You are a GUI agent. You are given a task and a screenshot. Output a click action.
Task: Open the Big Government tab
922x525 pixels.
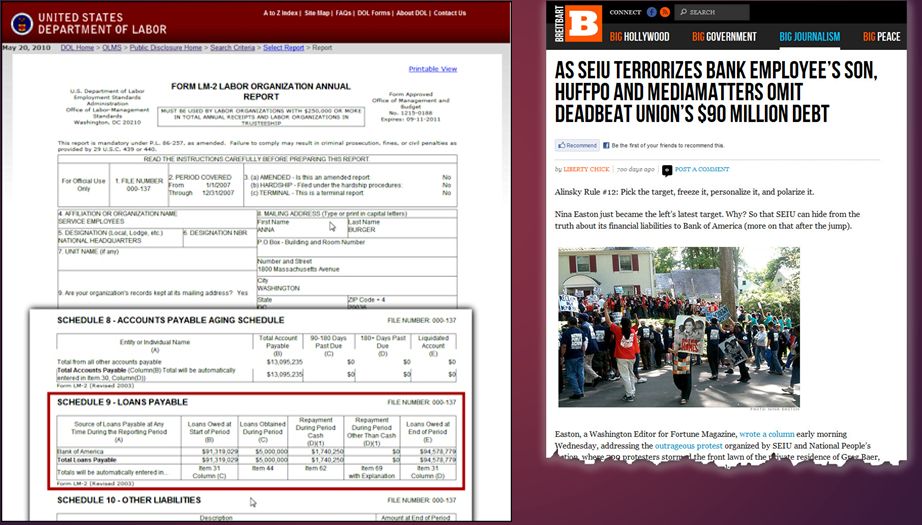[x=724, y=36]
